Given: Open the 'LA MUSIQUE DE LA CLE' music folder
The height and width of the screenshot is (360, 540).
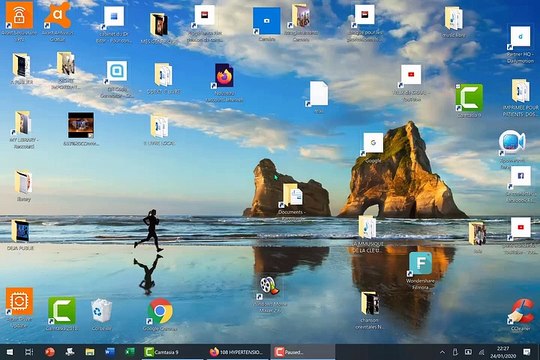Looking at the screenshot, I should coord(367,227).
